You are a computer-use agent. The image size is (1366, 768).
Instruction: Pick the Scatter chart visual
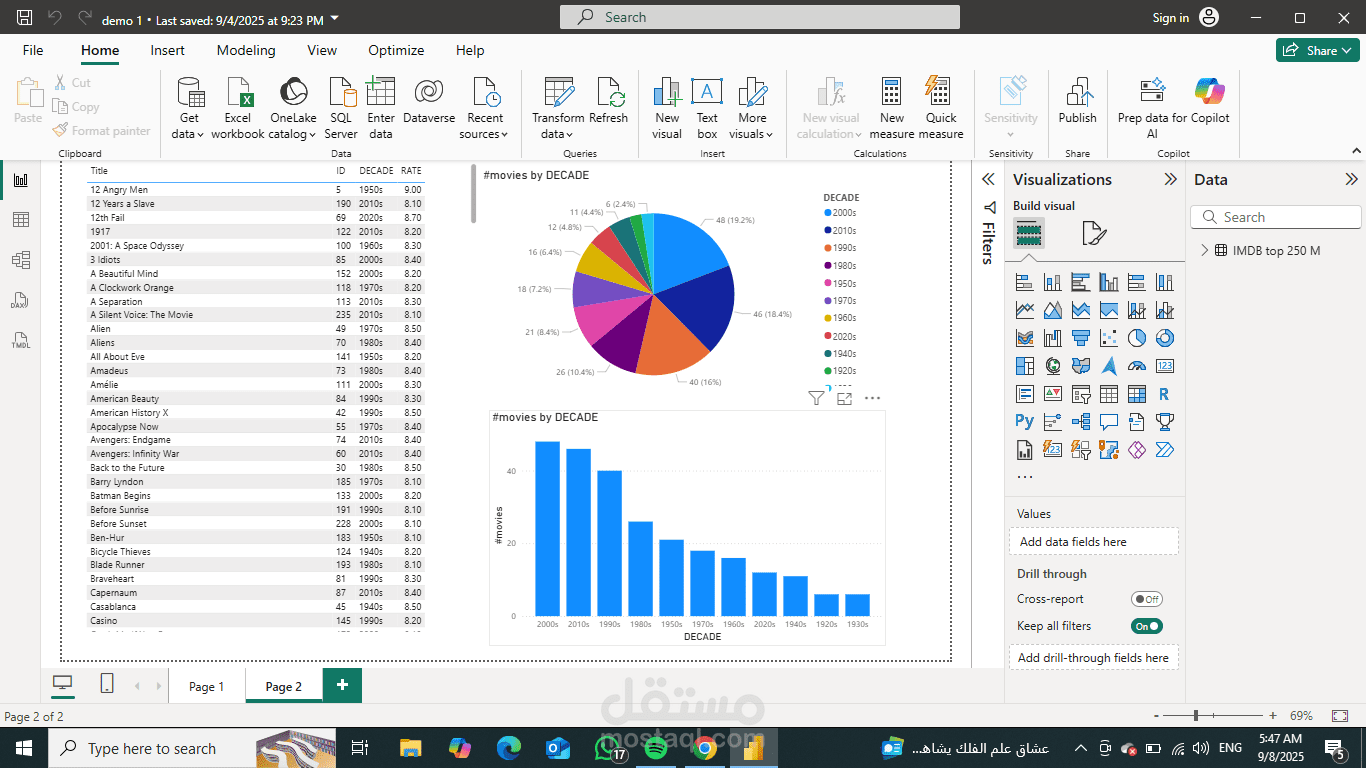click(x=1108, y=339)
